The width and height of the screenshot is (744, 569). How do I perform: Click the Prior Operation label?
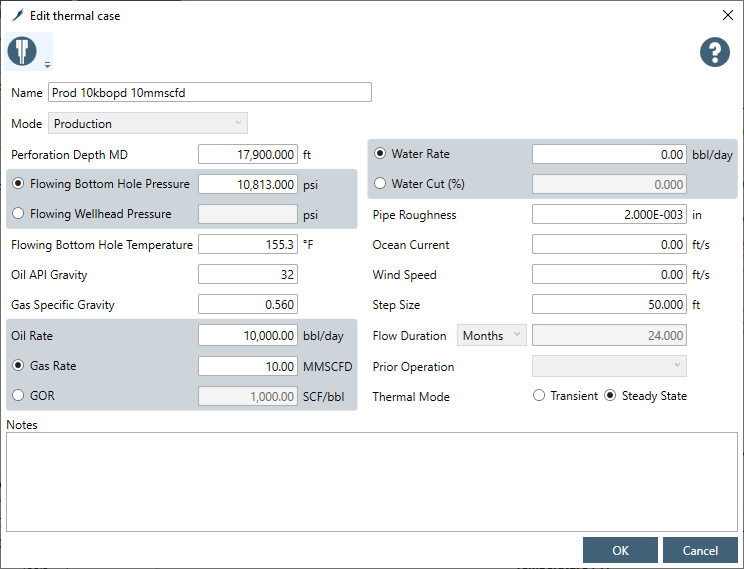pos(413,367)
